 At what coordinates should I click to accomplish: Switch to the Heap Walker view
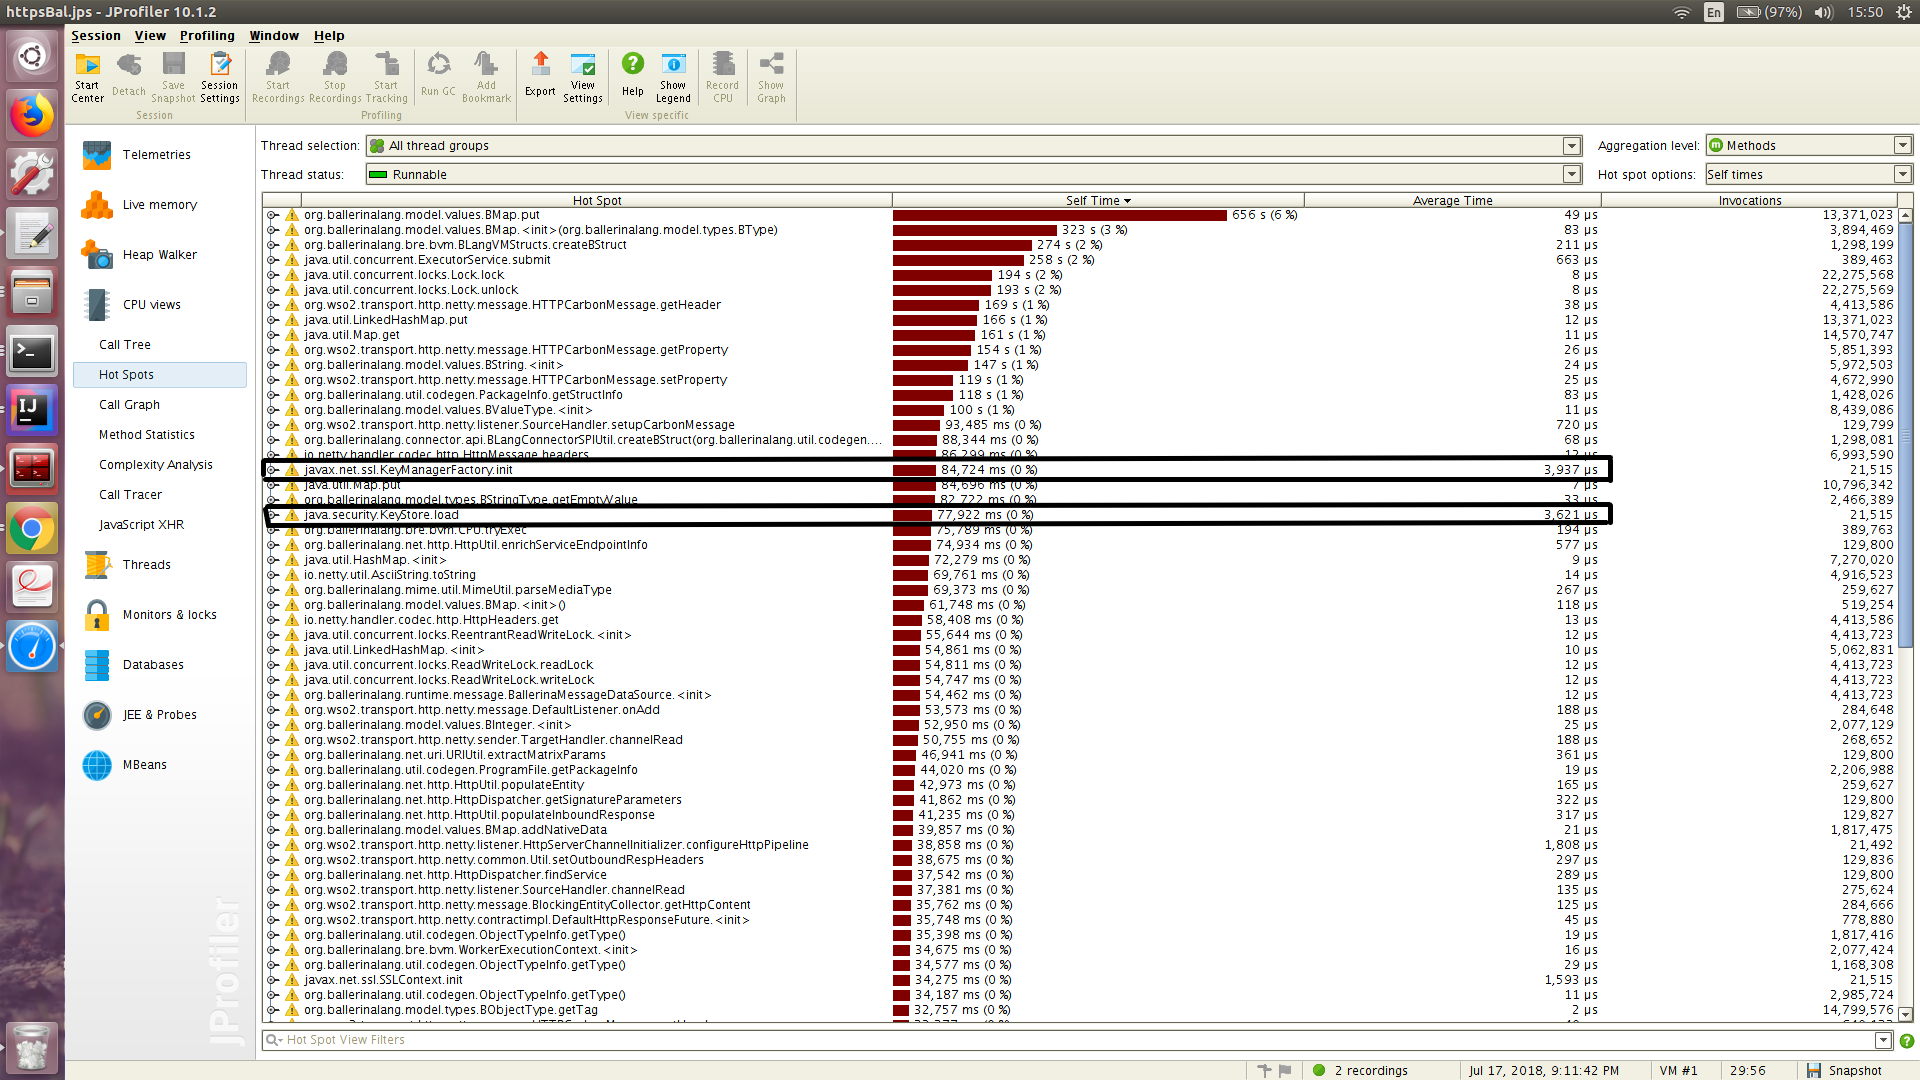159,254
